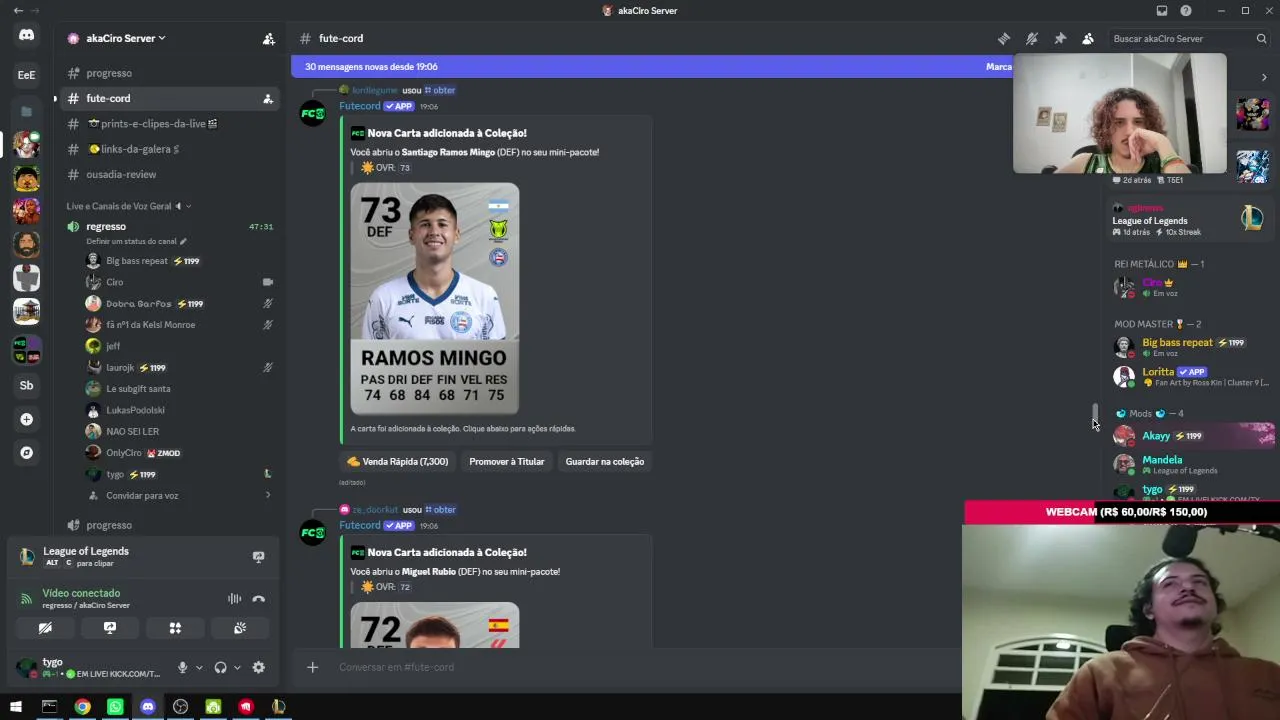1280x720 pixels.
Task: Open user settings gear
Action: tap(259, 668)
